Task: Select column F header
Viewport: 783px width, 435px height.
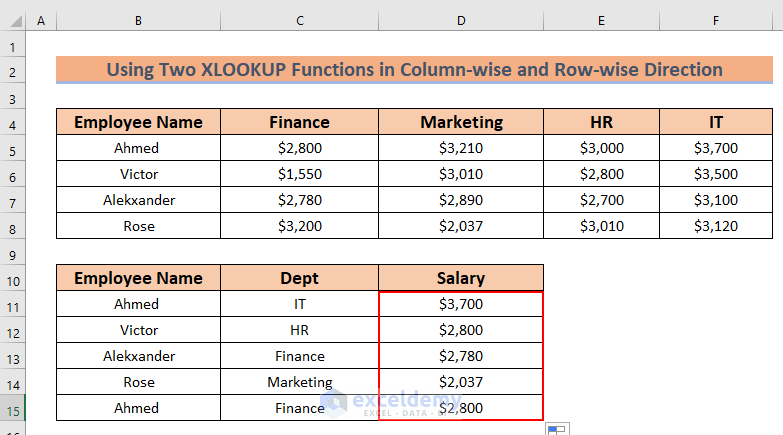Action: (x=716, y=21)
